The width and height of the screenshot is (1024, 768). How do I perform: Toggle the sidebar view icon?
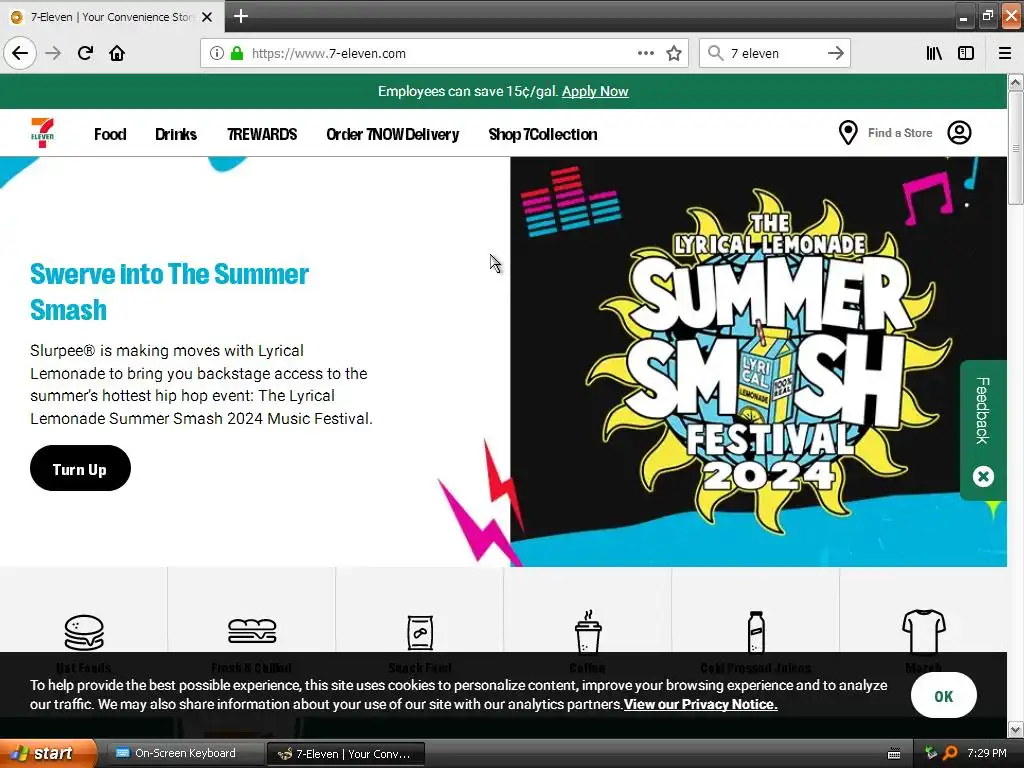(966, 53)
